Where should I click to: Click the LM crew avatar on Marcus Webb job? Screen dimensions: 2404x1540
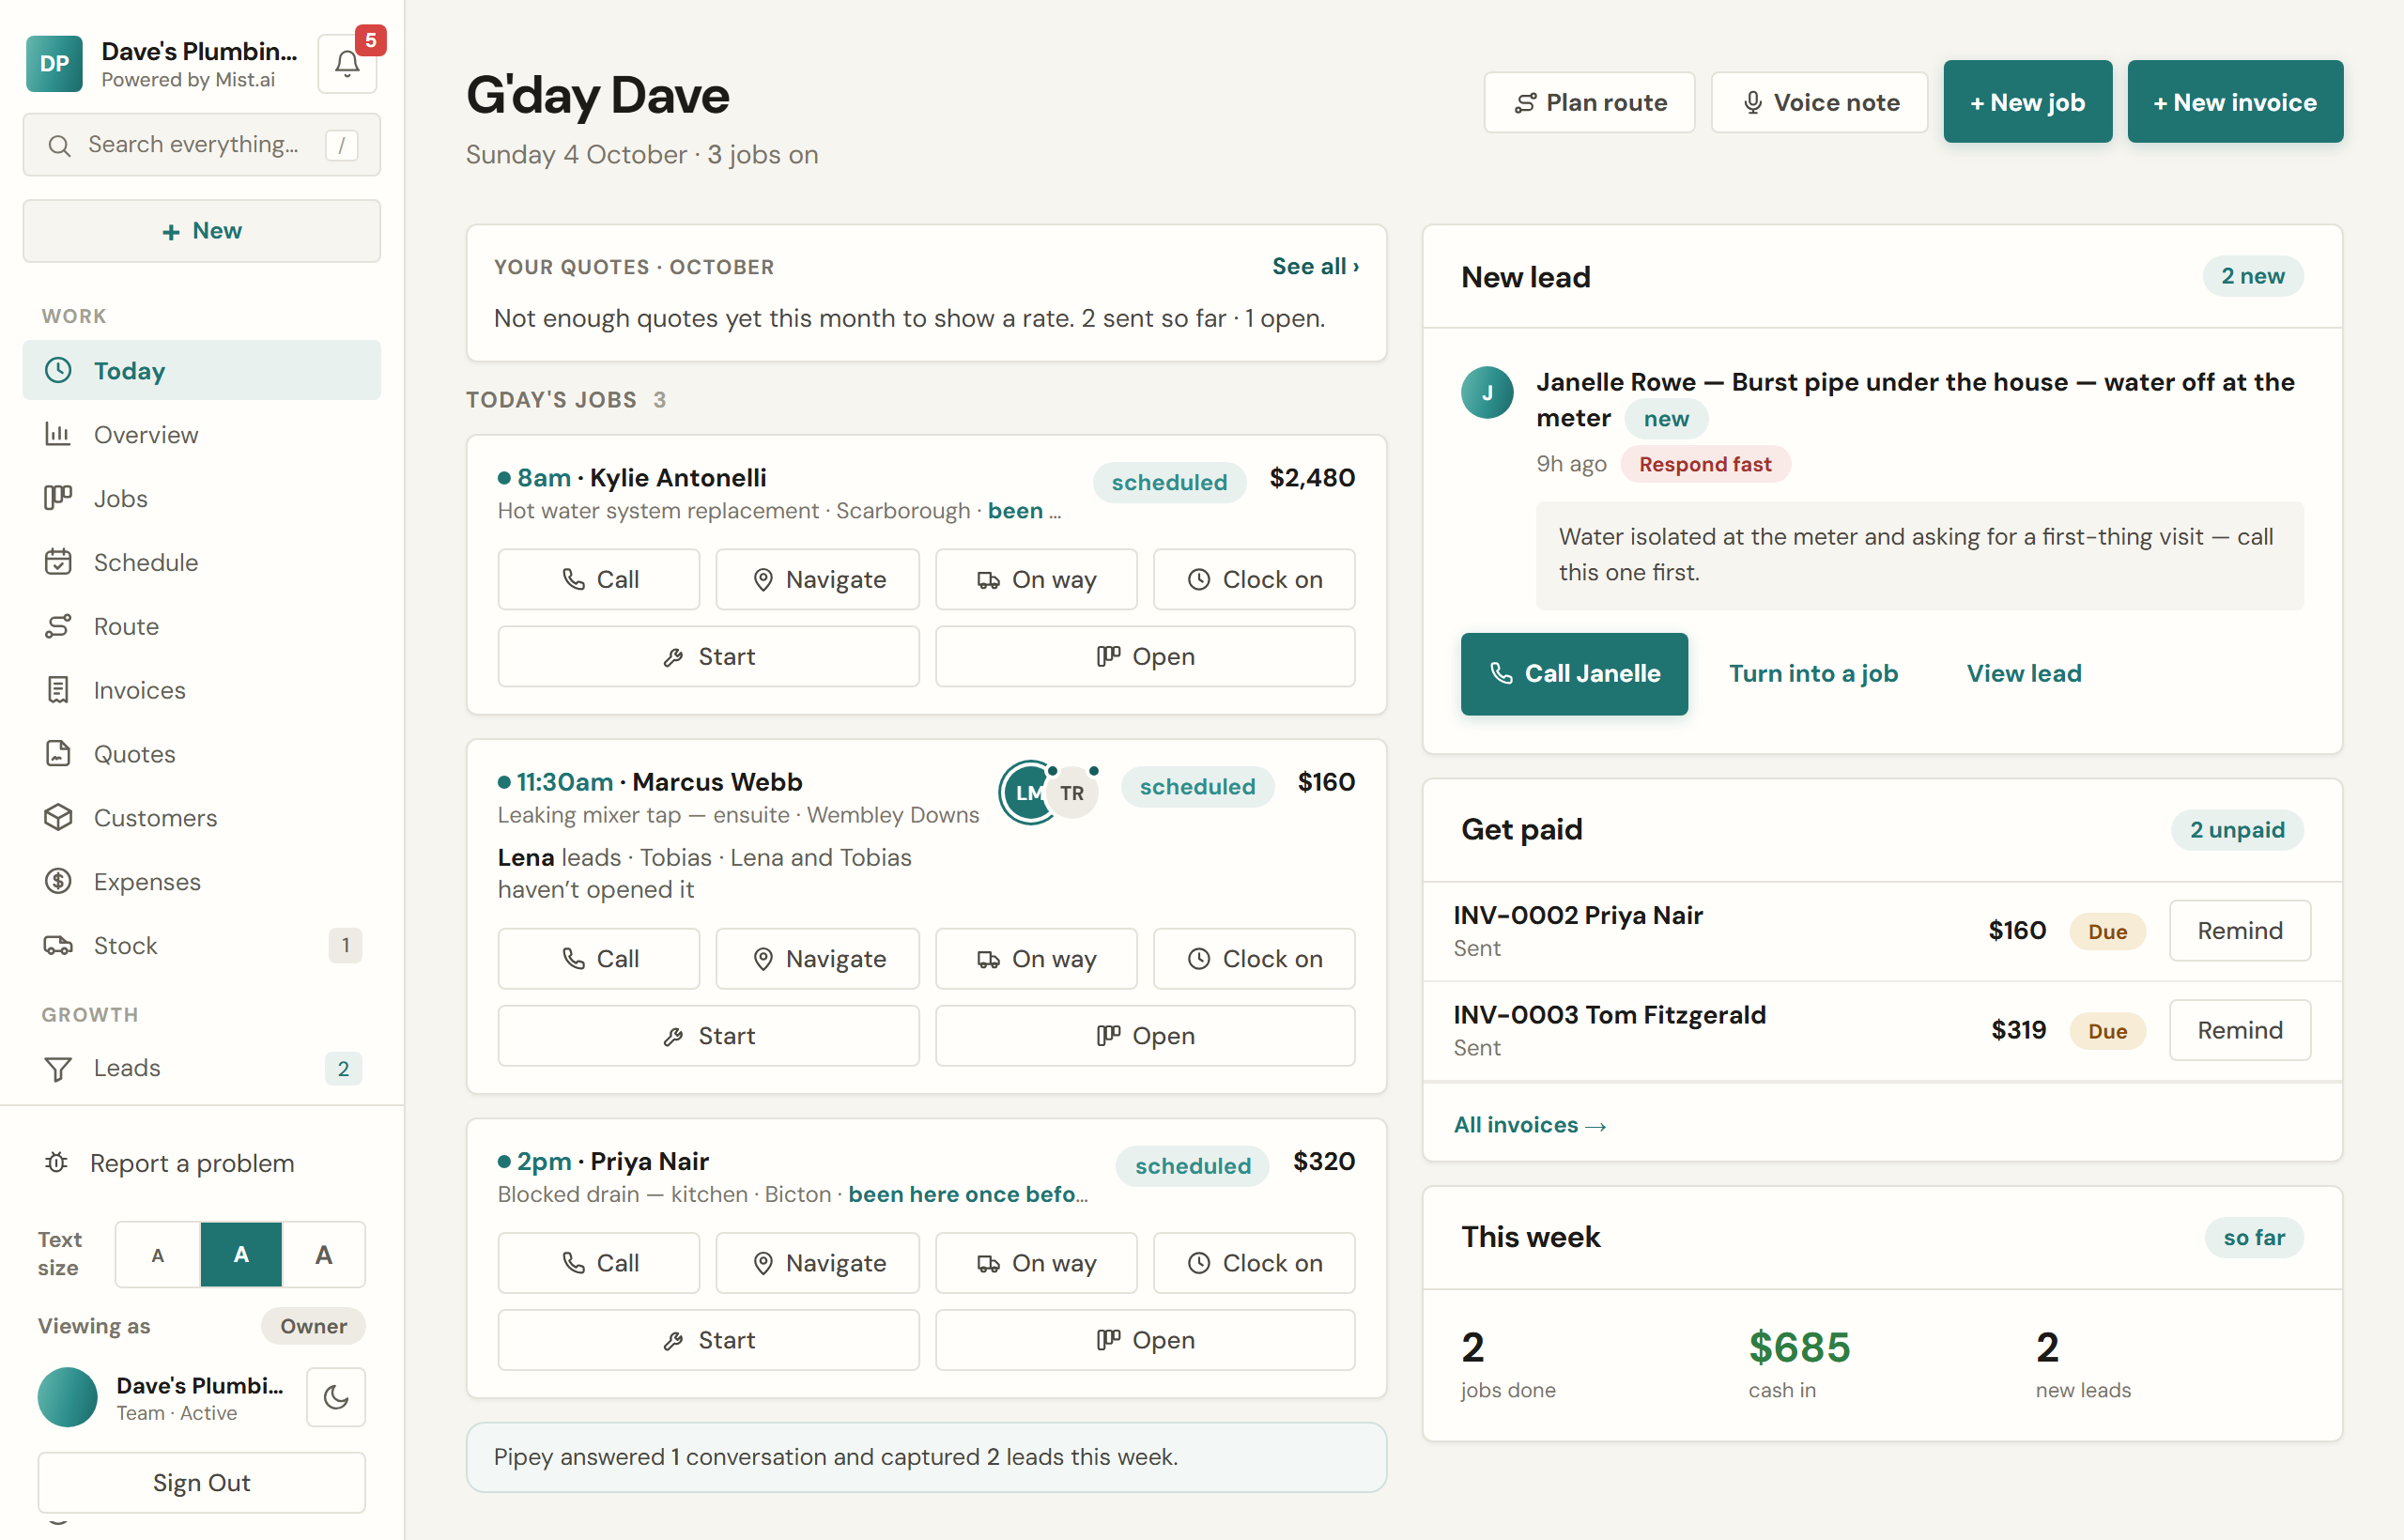pos(1026,792)
